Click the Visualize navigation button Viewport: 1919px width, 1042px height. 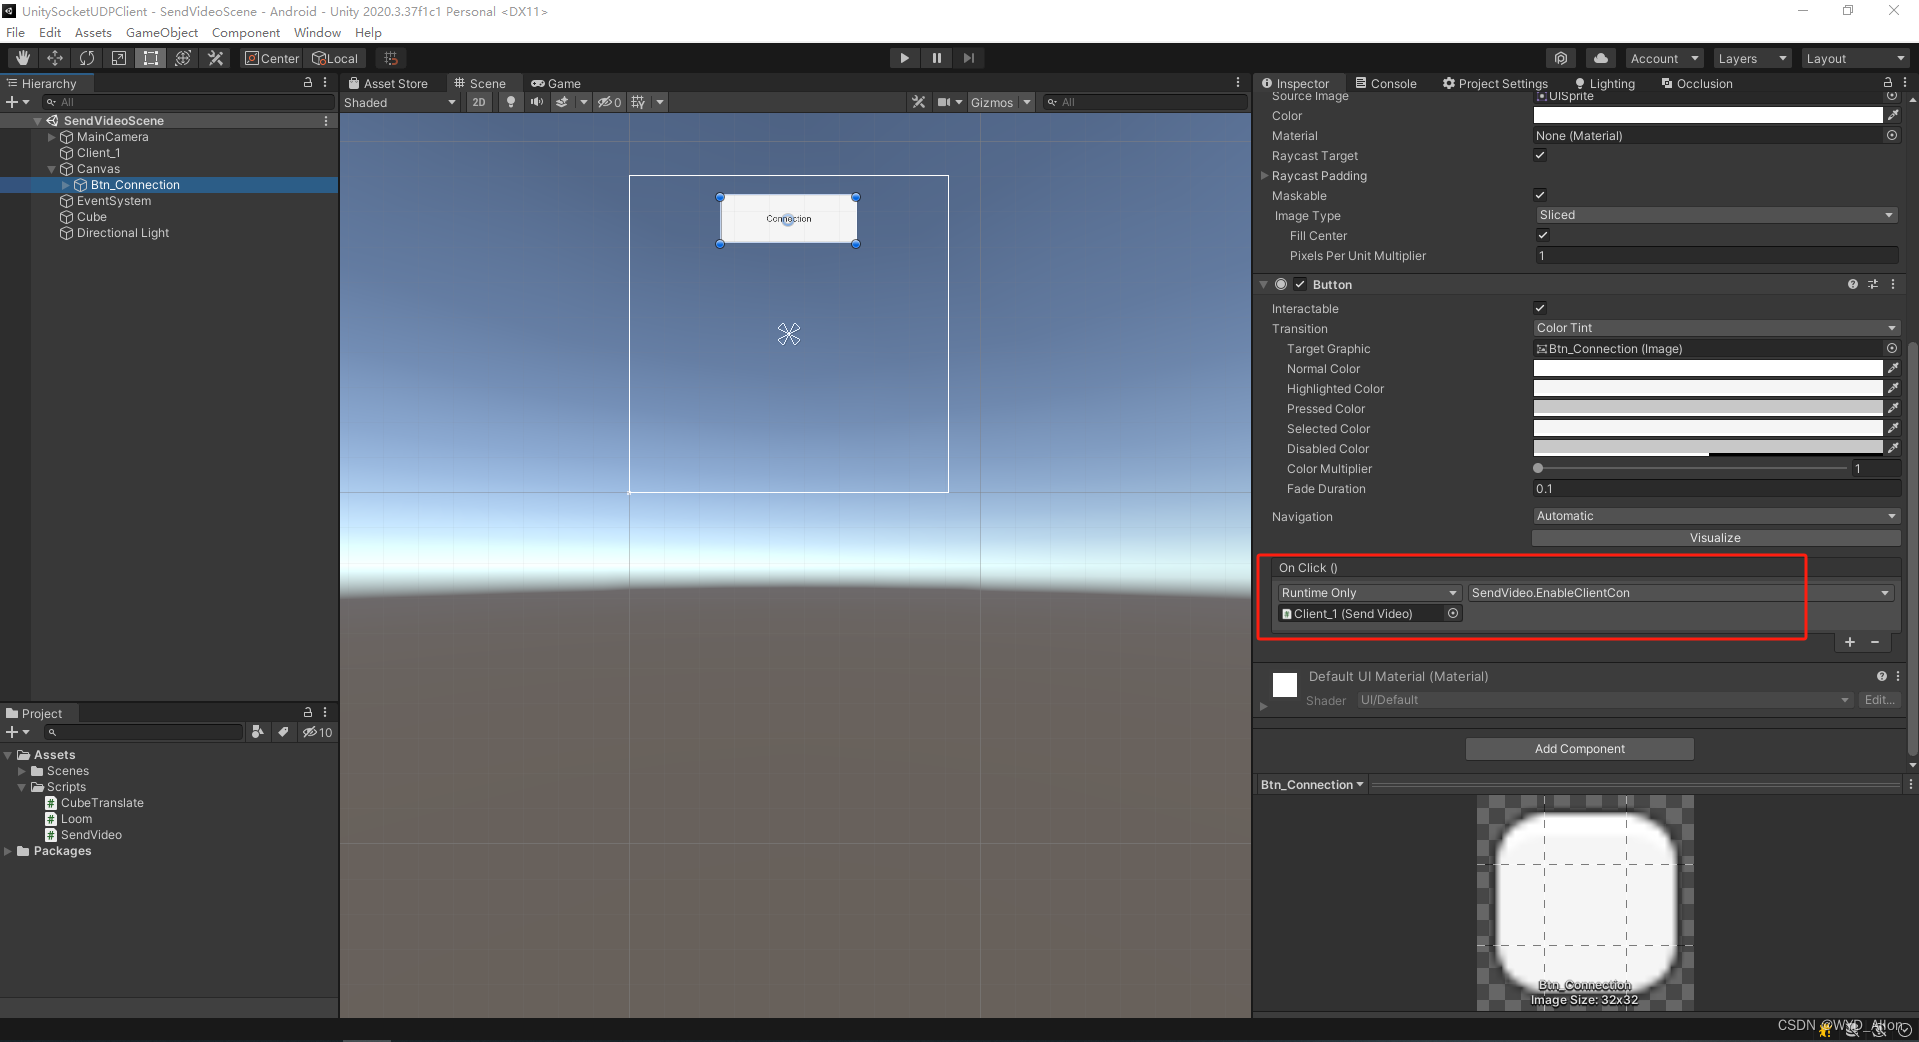1714,537
